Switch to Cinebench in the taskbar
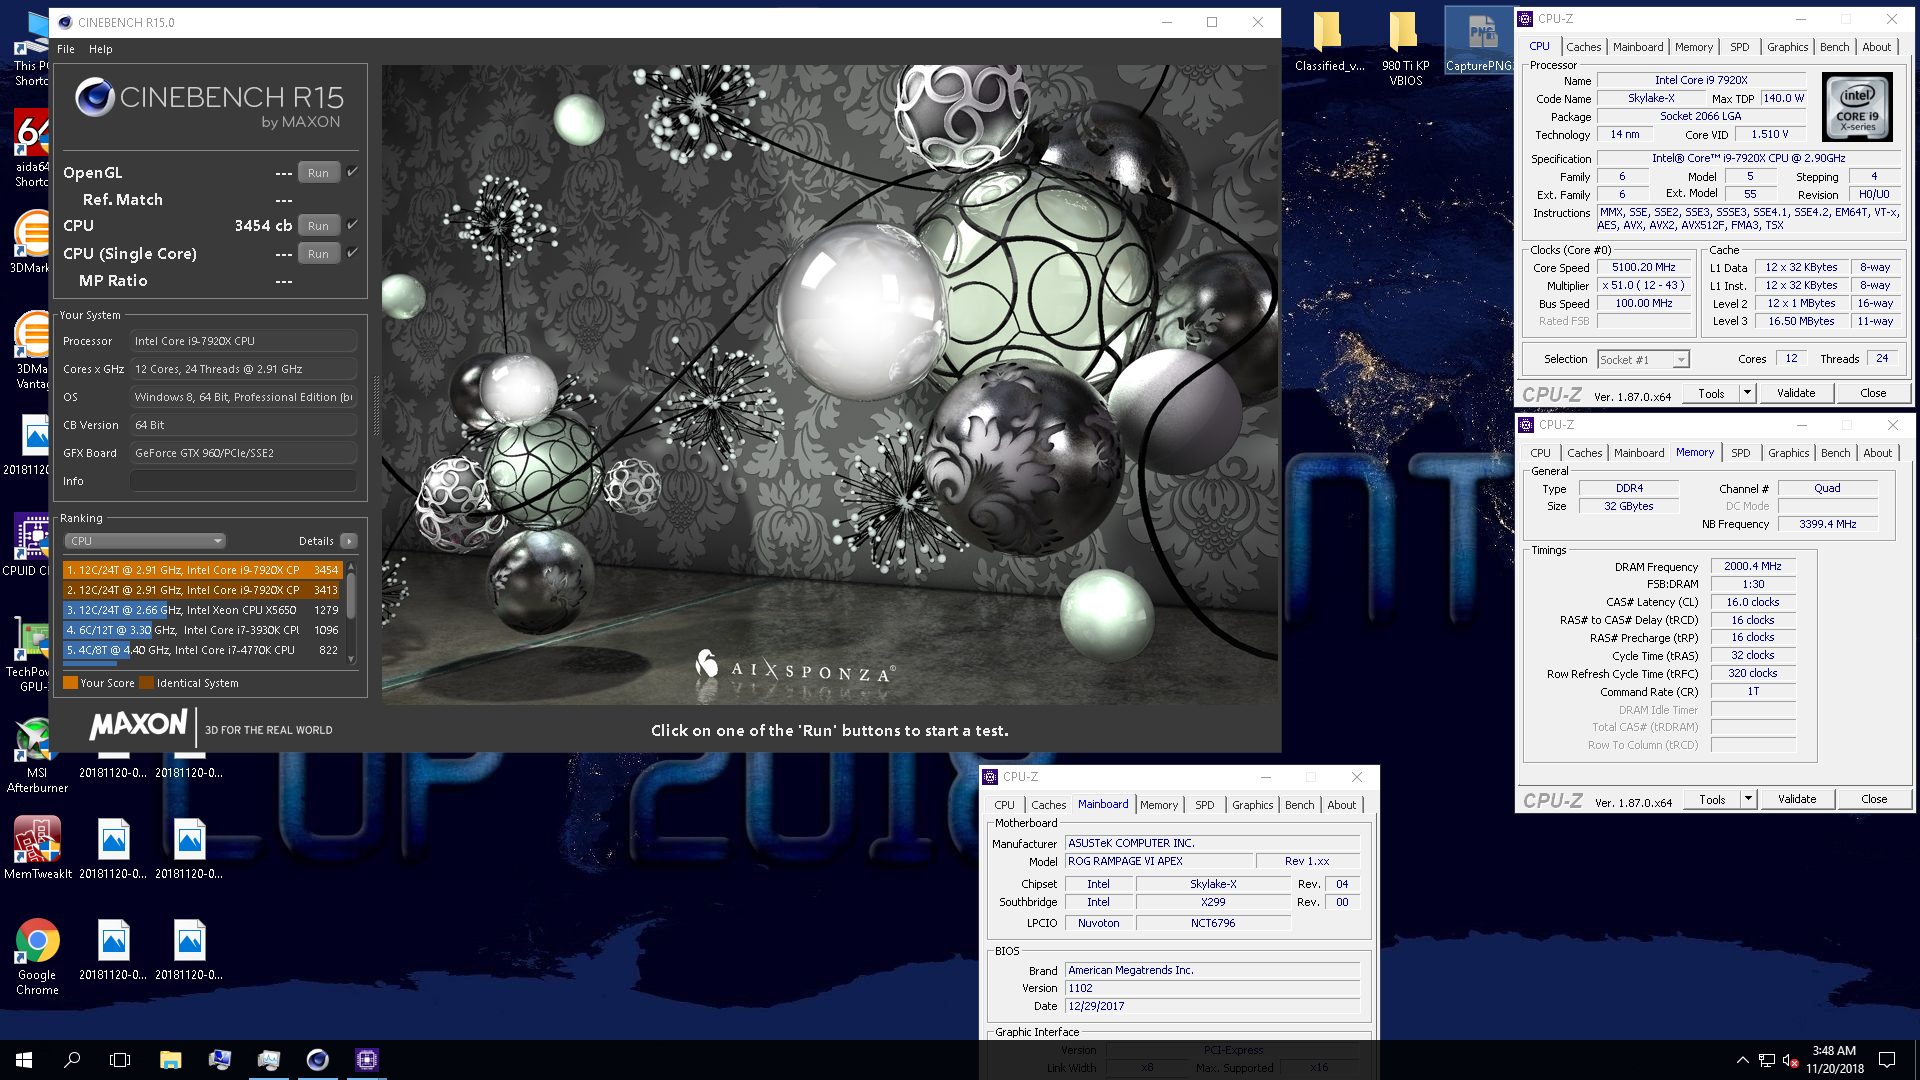This screenshot has height=1080, width=1920. point(318,1060)
